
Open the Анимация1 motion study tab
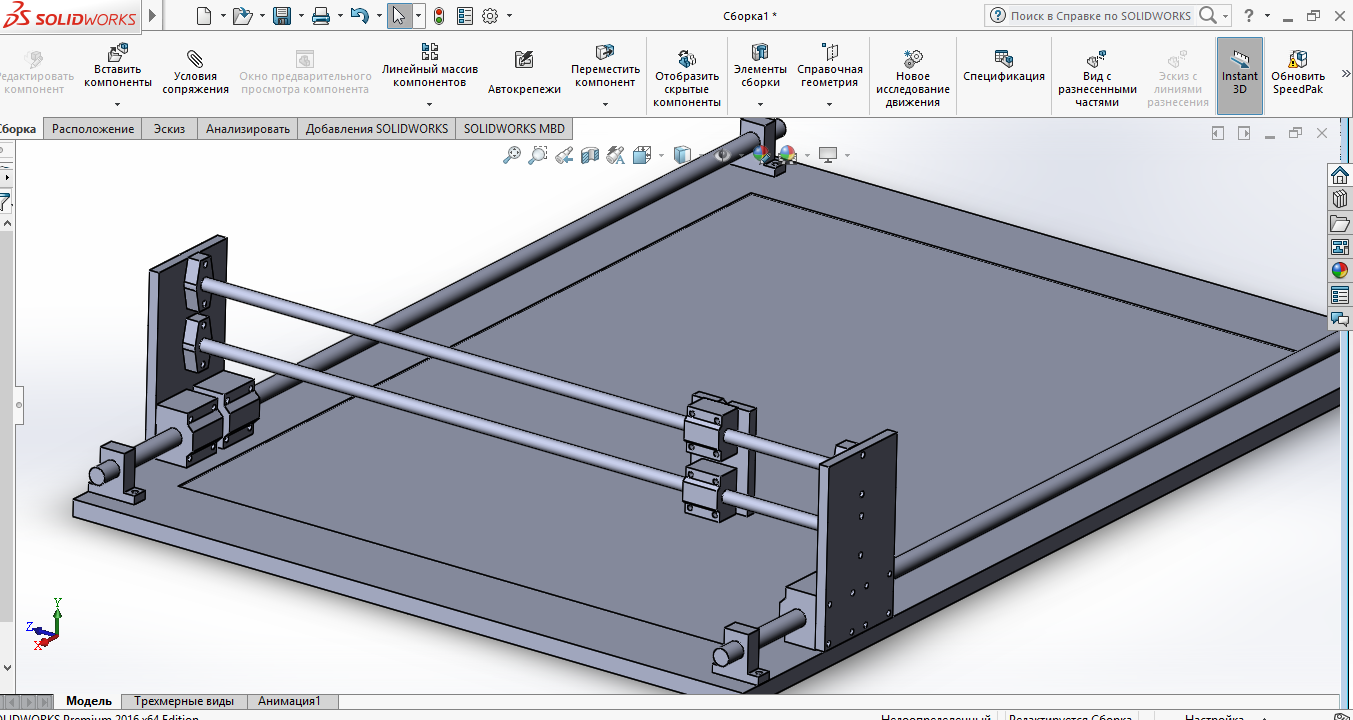(x=290, y=701)
